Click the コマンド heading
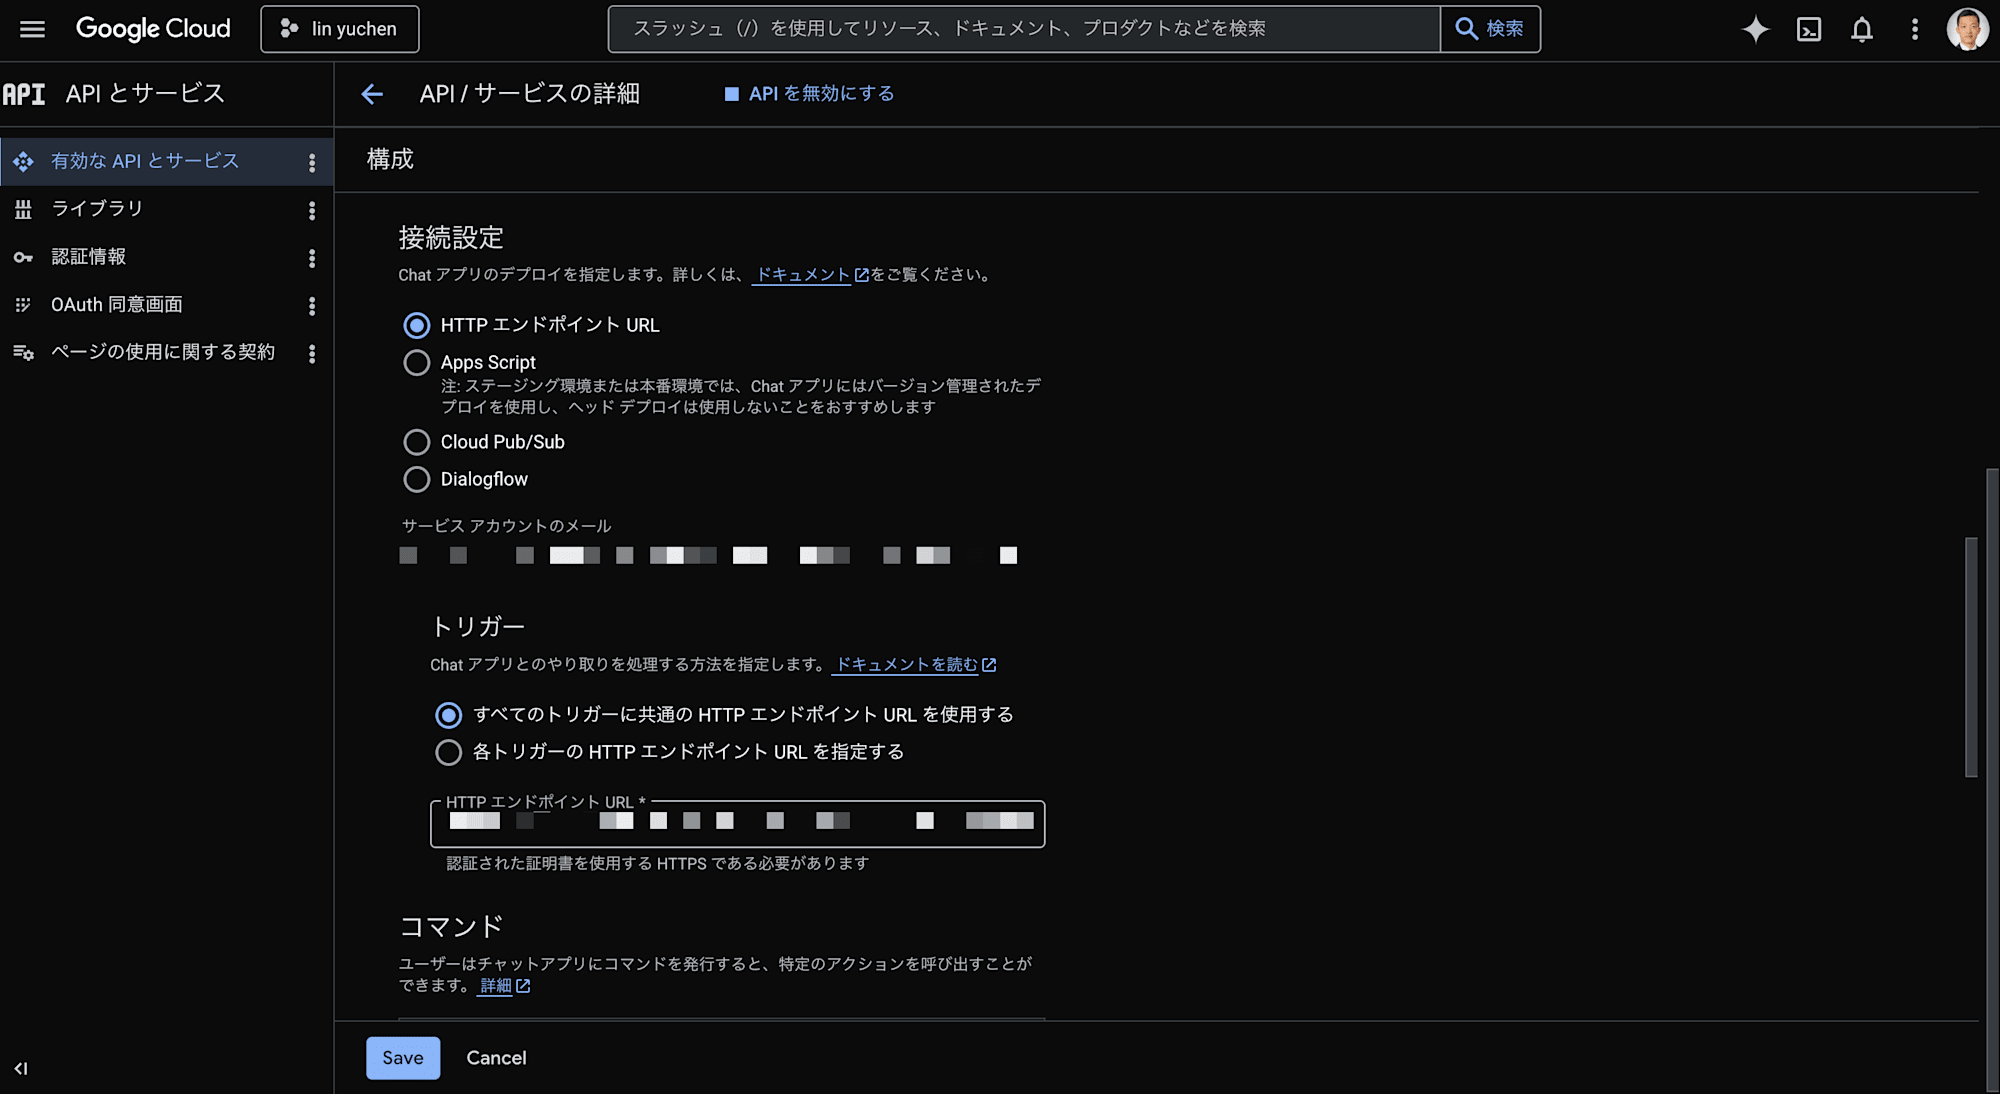Image resolution: width=2000 pixels, height=1094 pixels. click(x=451, y=927)
